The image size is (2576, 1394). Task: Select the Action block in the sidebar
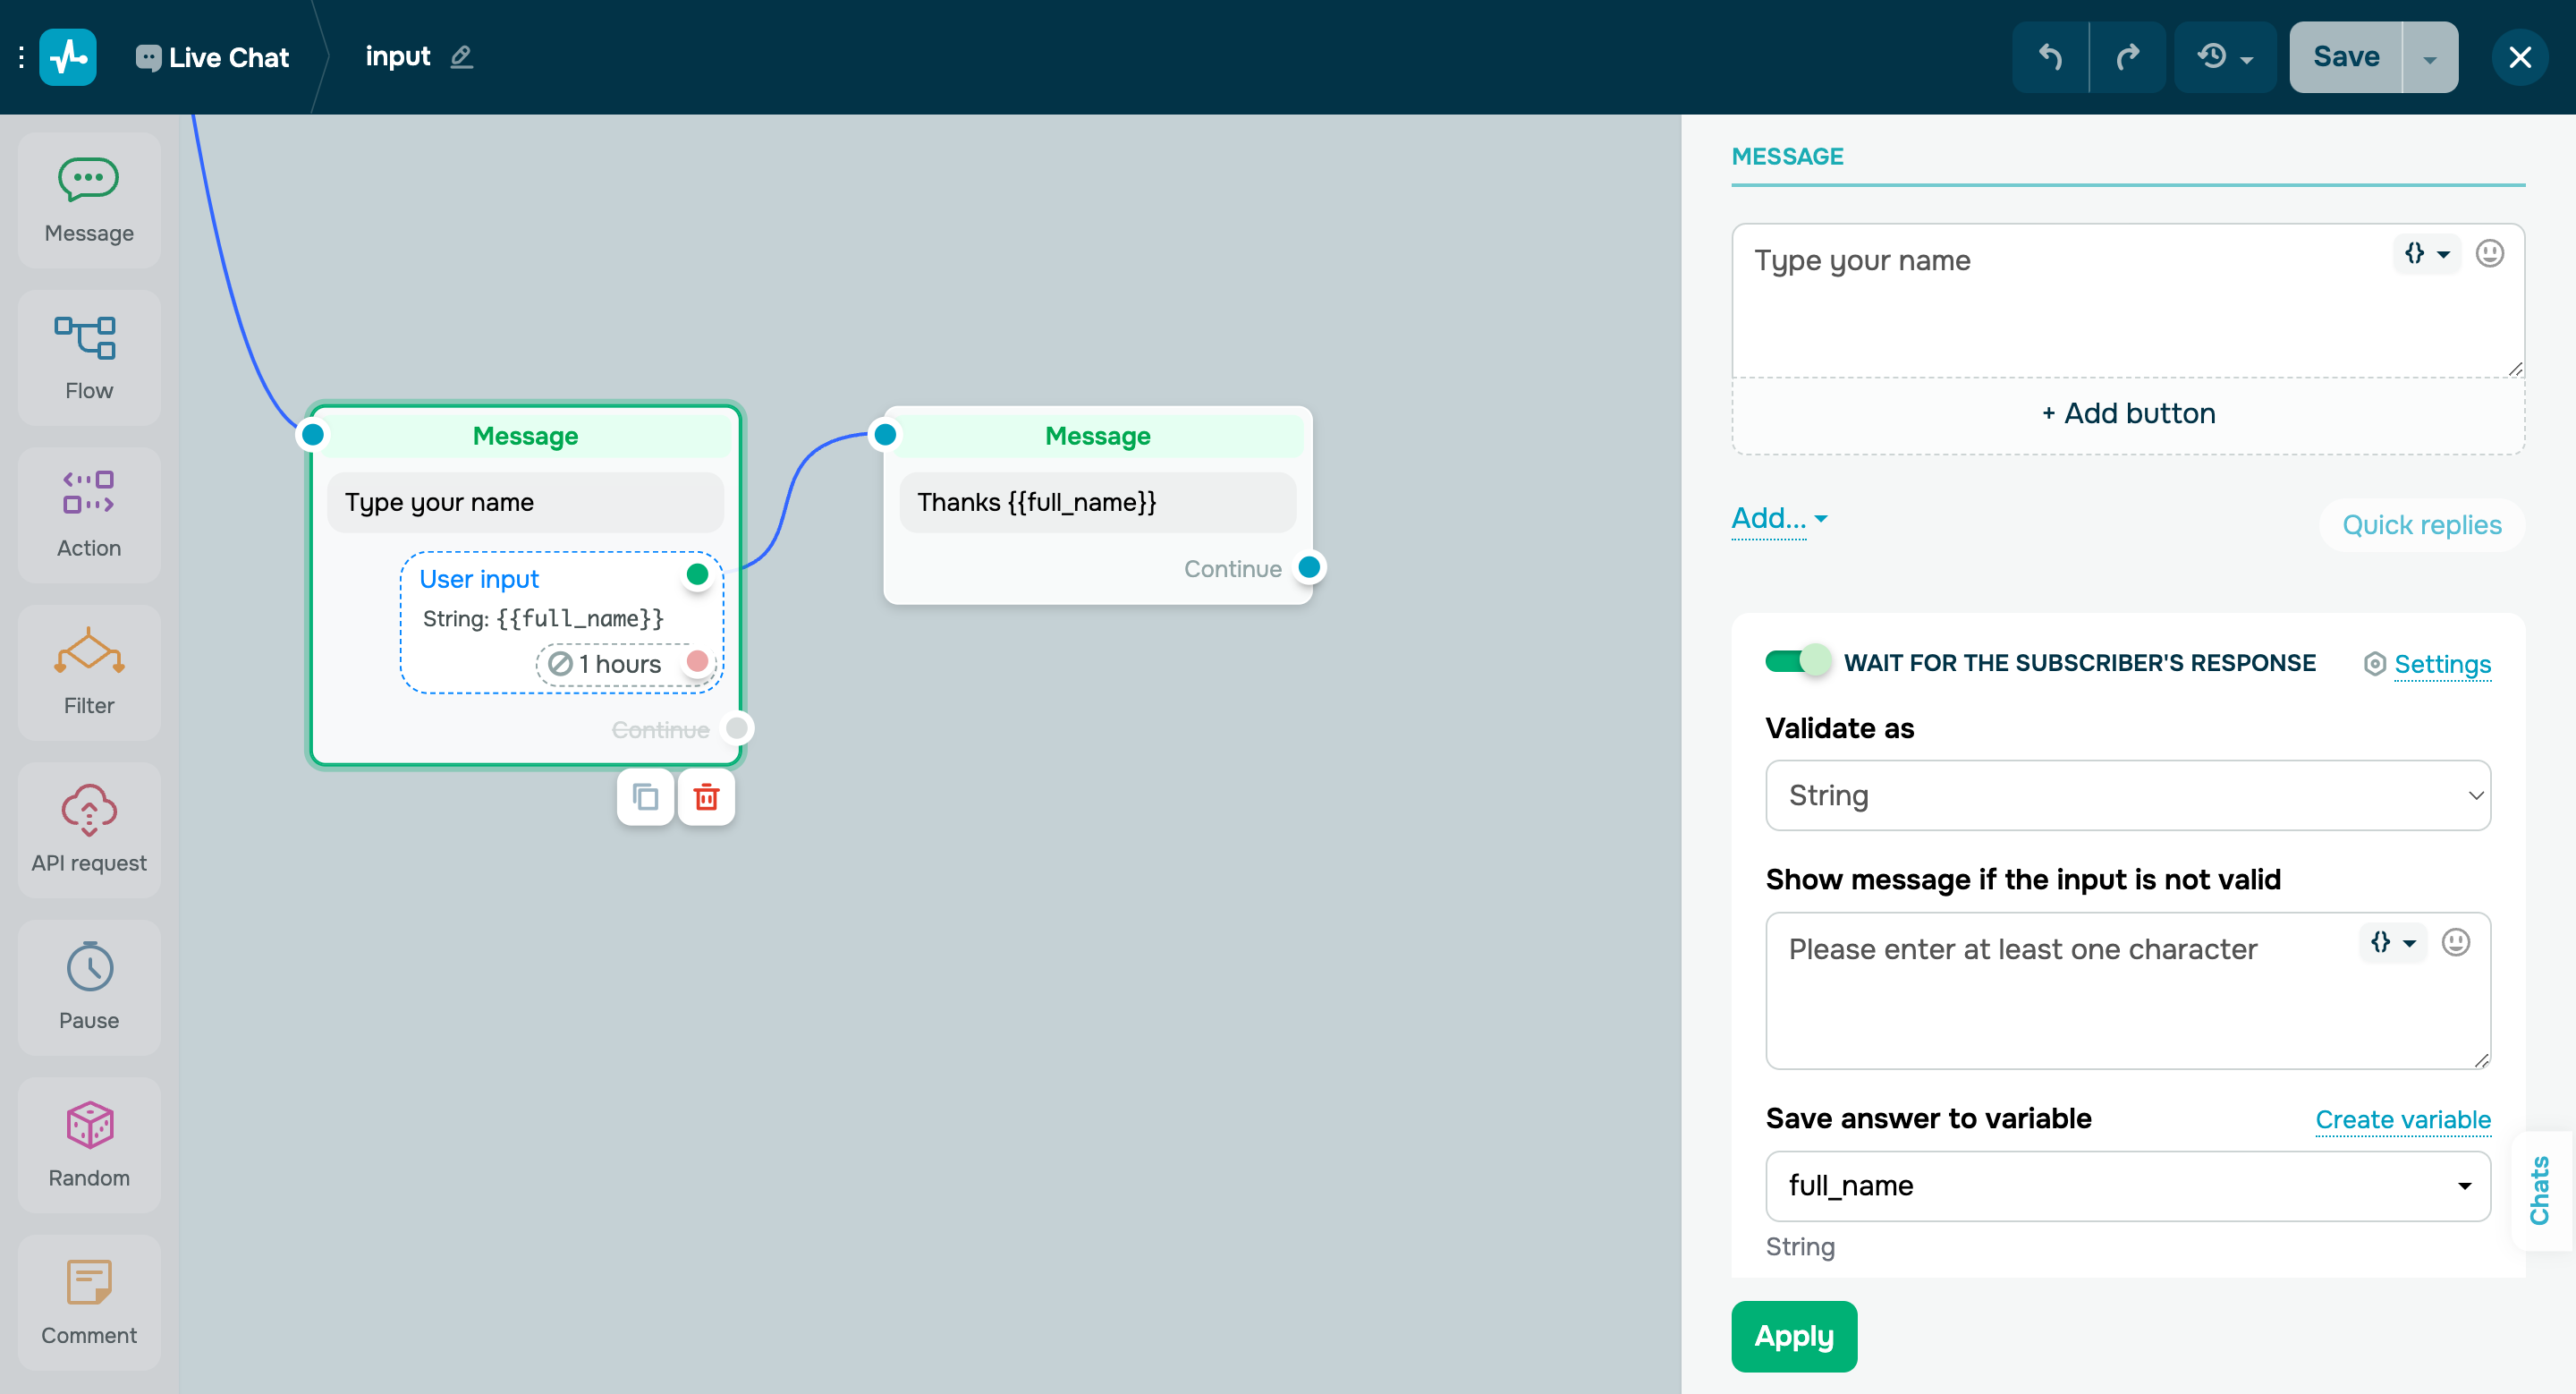[x=88, y=514]
